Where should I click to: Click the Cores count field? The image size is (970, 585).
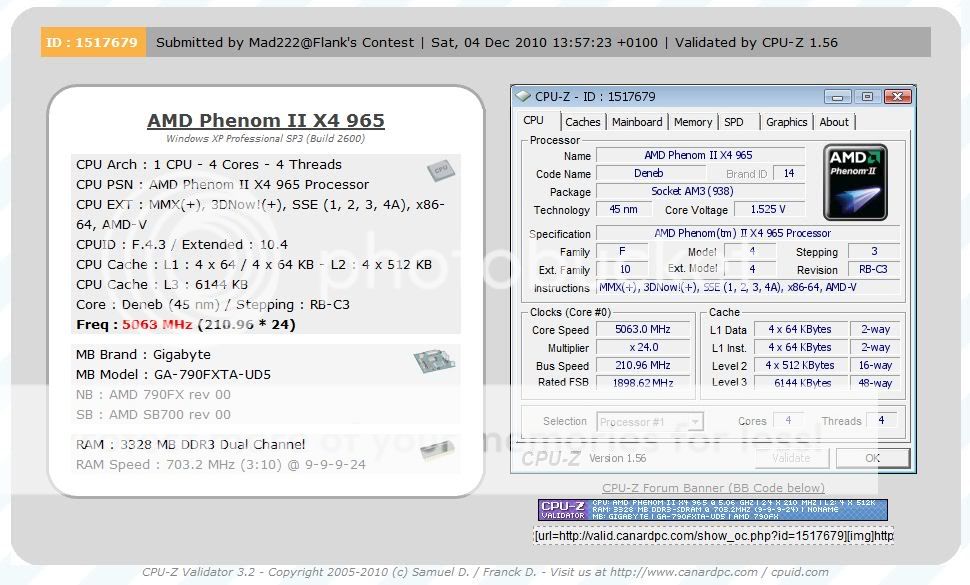point(788,421)
